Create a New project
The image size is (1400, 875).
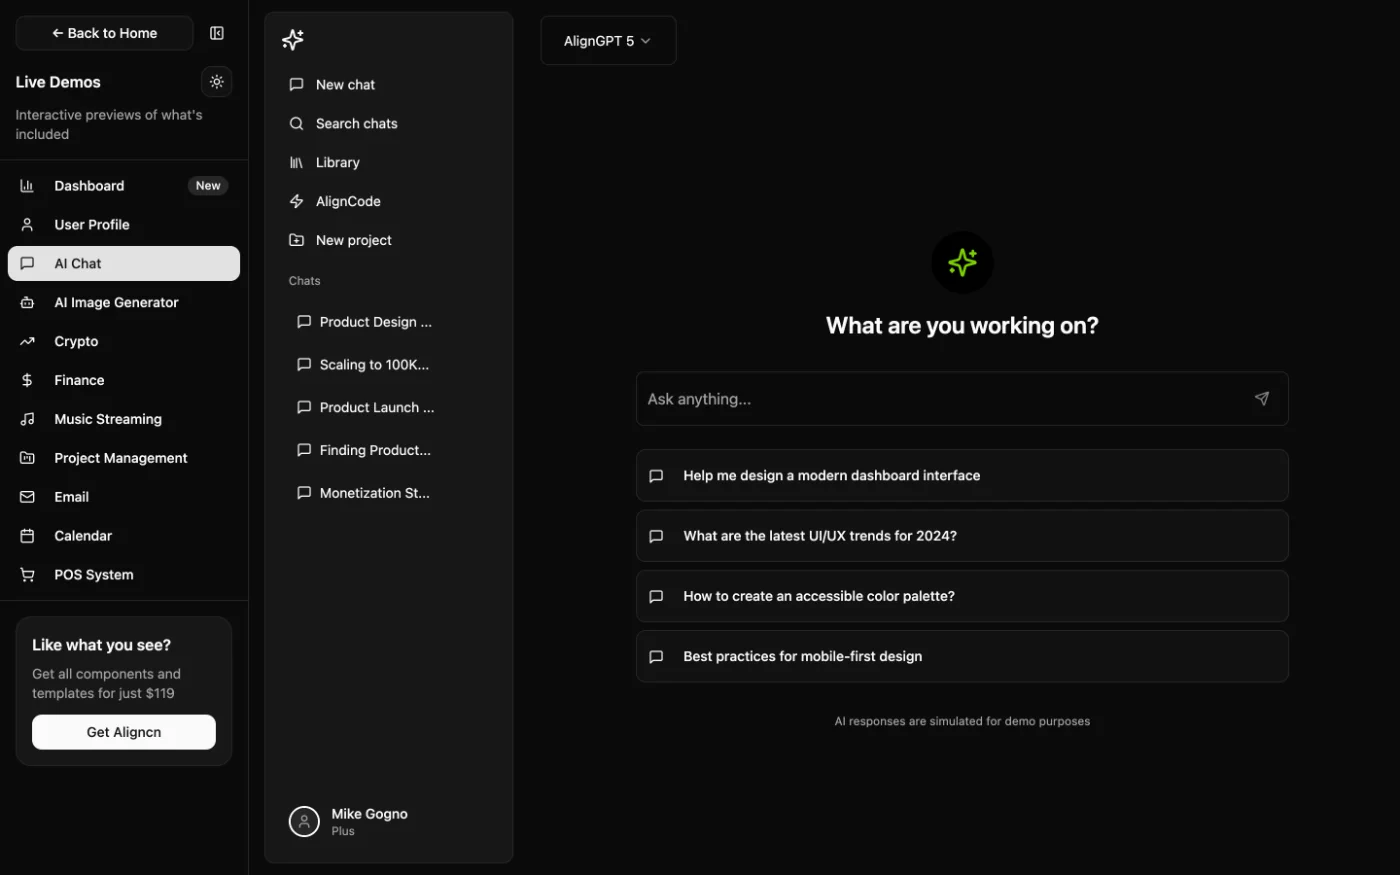pyautogui.click(x=389, y=240)
